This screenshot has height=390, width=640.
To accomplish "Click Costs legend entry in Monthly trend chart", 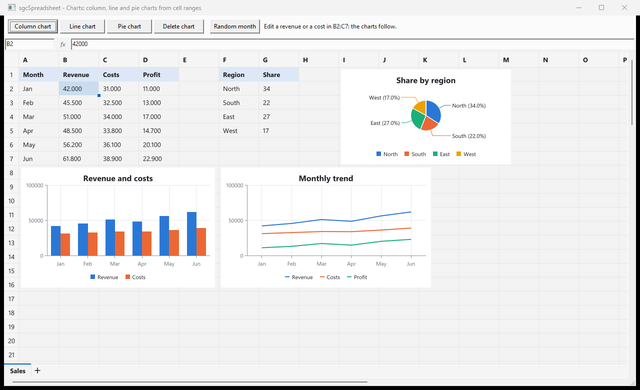I will [x=330, y=277].
